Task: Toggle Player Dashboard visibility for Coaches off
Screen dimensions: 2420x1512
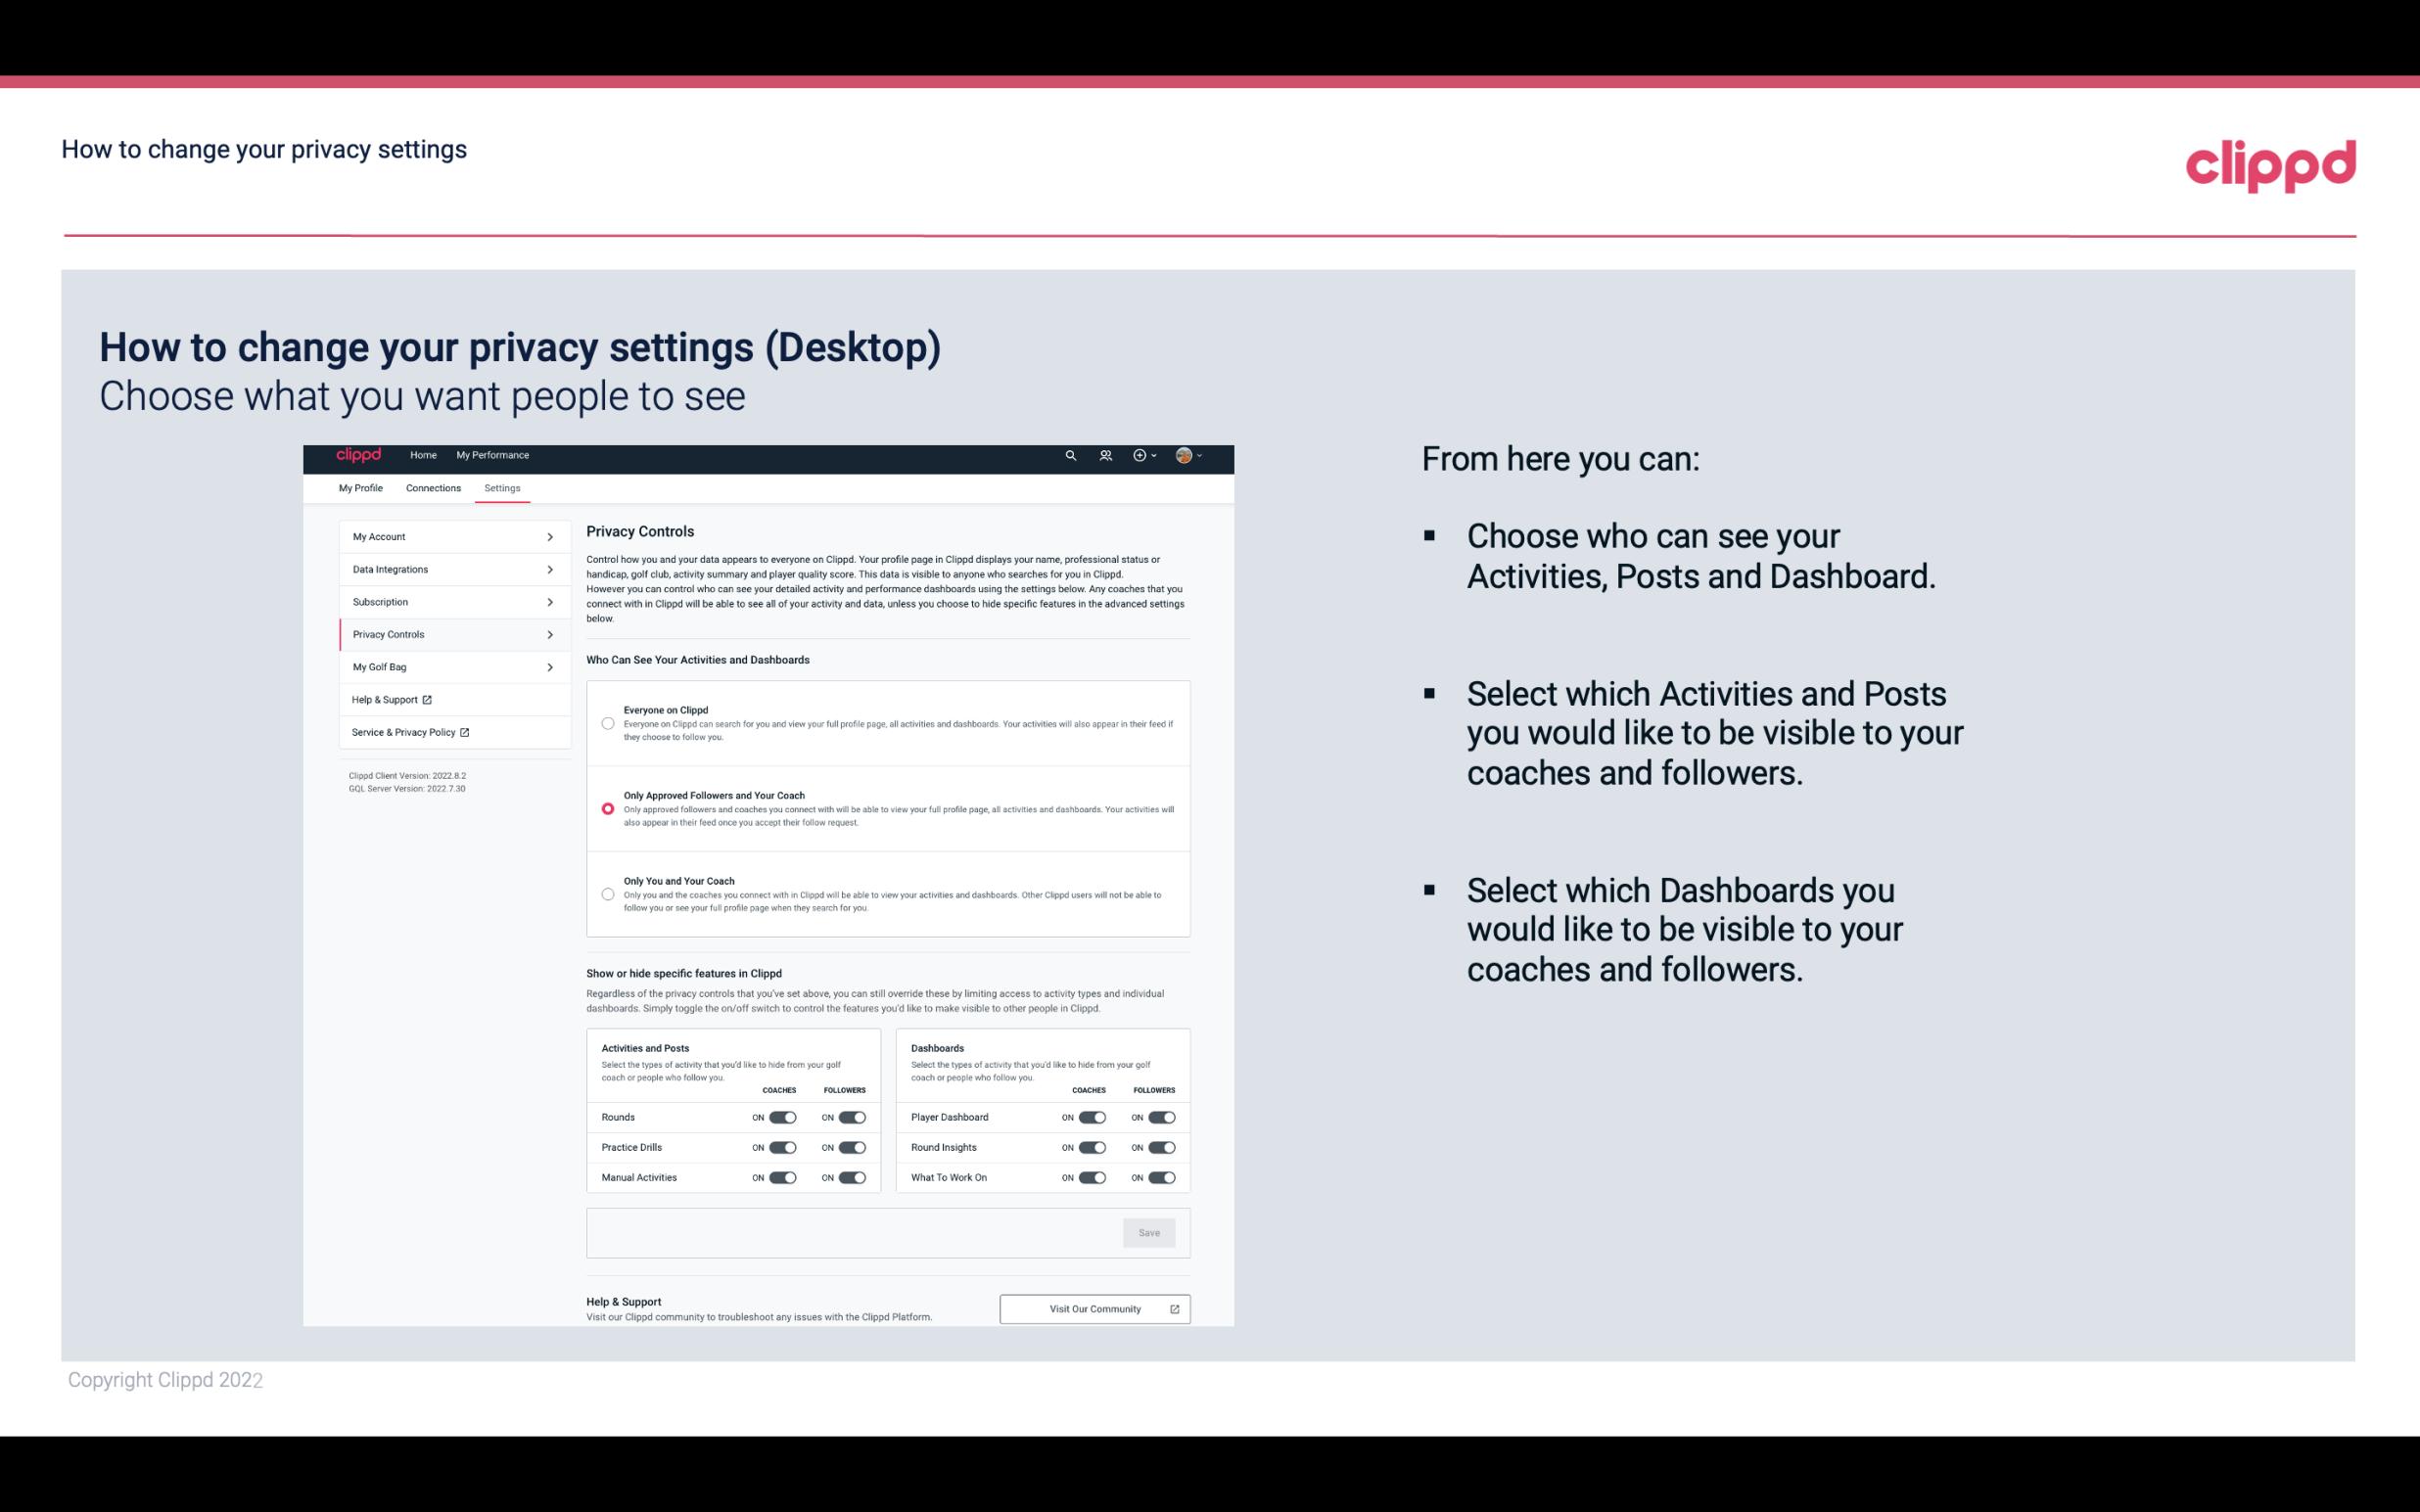Action: pyautogui.click(x=1091, y=1117)
